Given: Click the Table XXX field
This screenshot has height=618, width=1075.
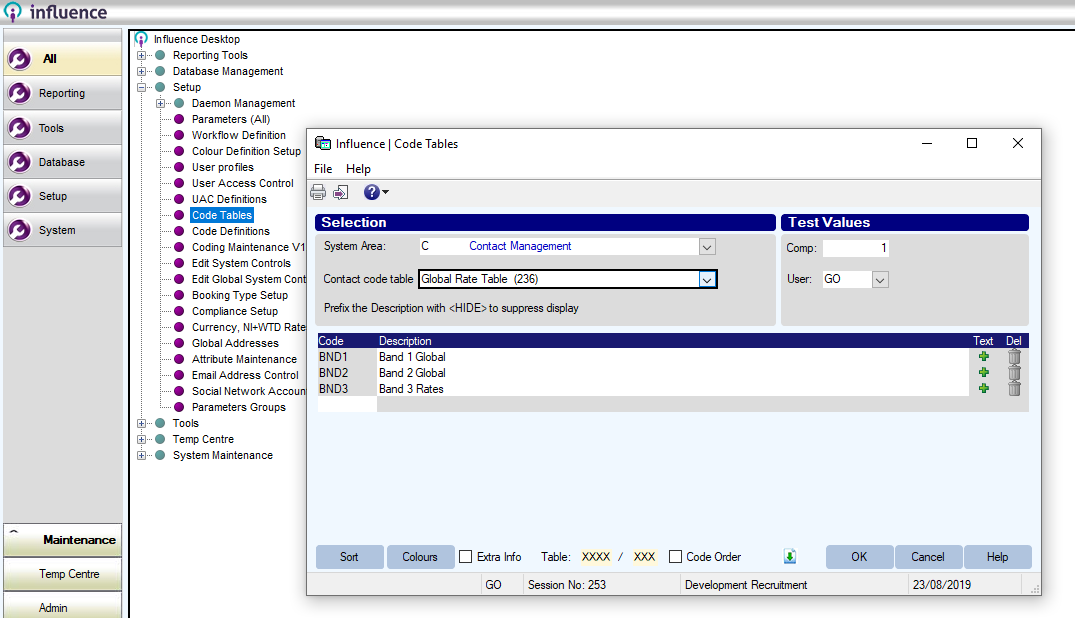Looking at the screenshot, I should [644, 557].
